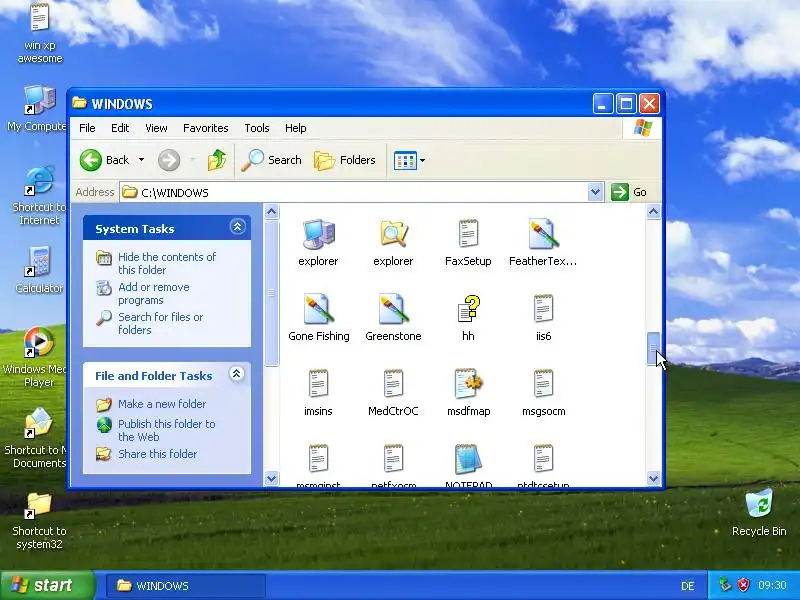Open the Search toolbar button
The image size is (800, 600).
click(271, 160)
